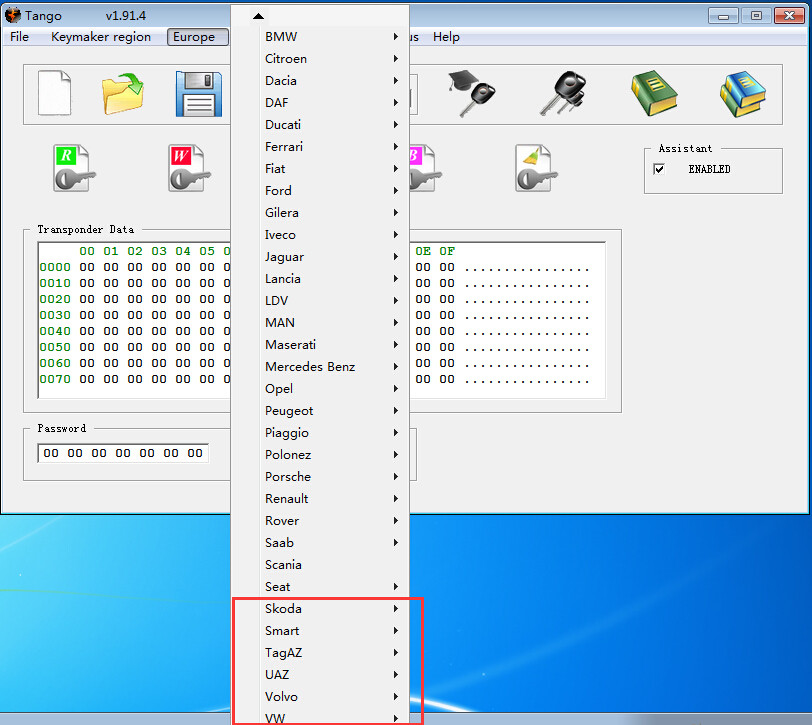This screenshot has width=812, height=725.
Task: Click the graduation cap key icon
Action: coord(470,93)
